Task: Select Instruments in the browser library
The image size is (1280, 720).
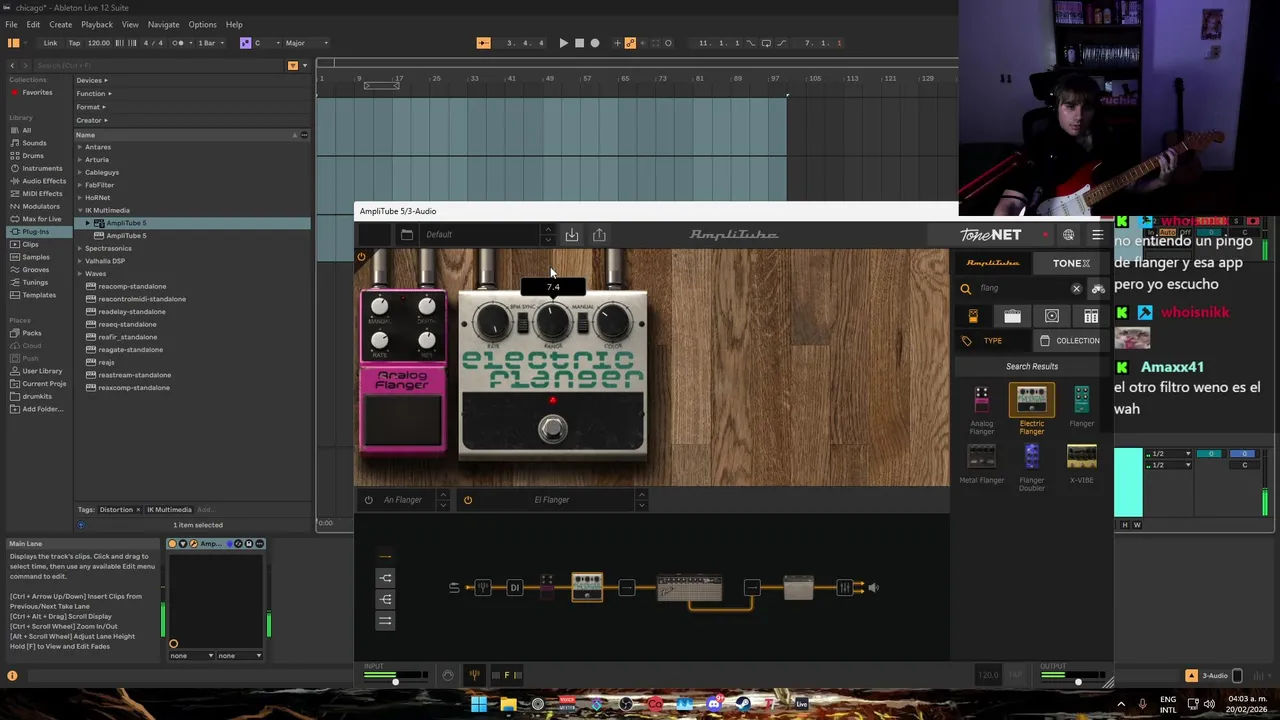Action: tap(42, 168)
